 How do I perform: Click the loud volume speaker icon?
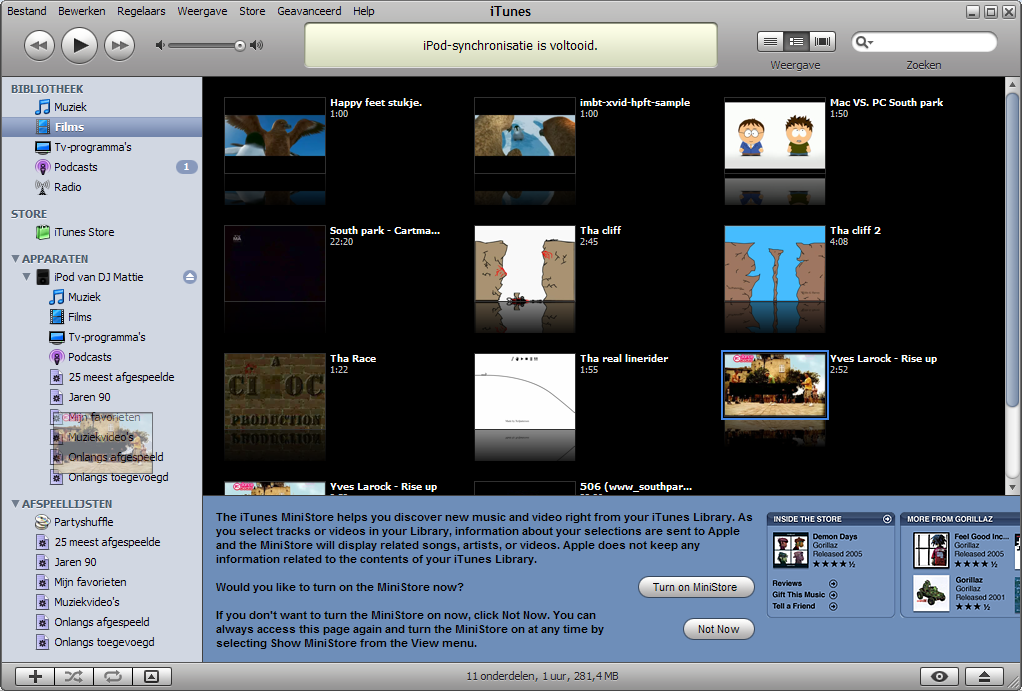(257, 45)
